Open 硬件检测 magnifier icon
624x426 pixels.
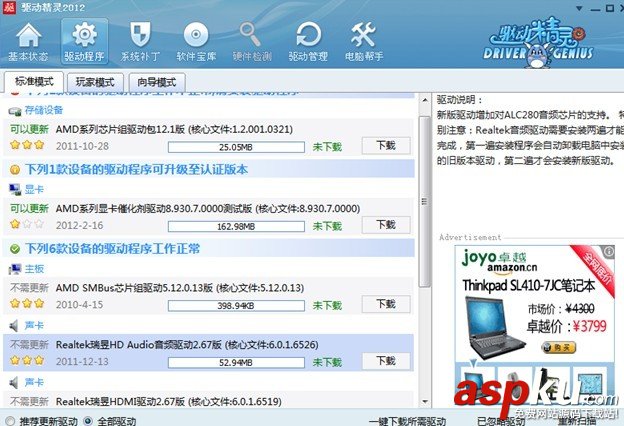click(x=252, y=41)
